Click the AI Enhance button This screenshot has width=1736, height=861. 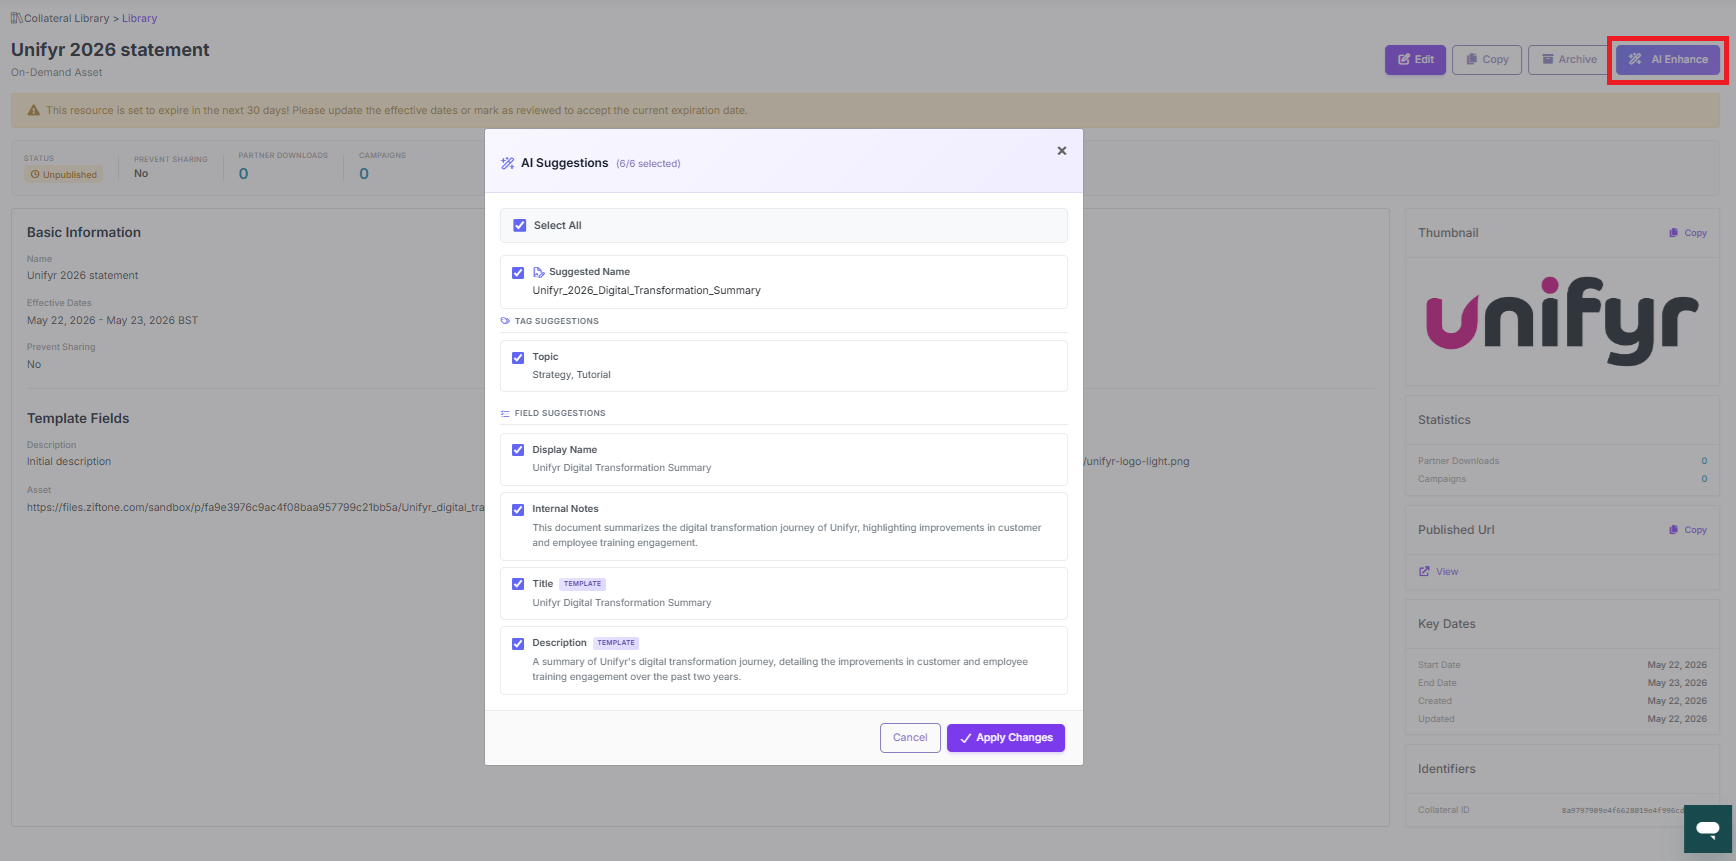point(1668,60)
